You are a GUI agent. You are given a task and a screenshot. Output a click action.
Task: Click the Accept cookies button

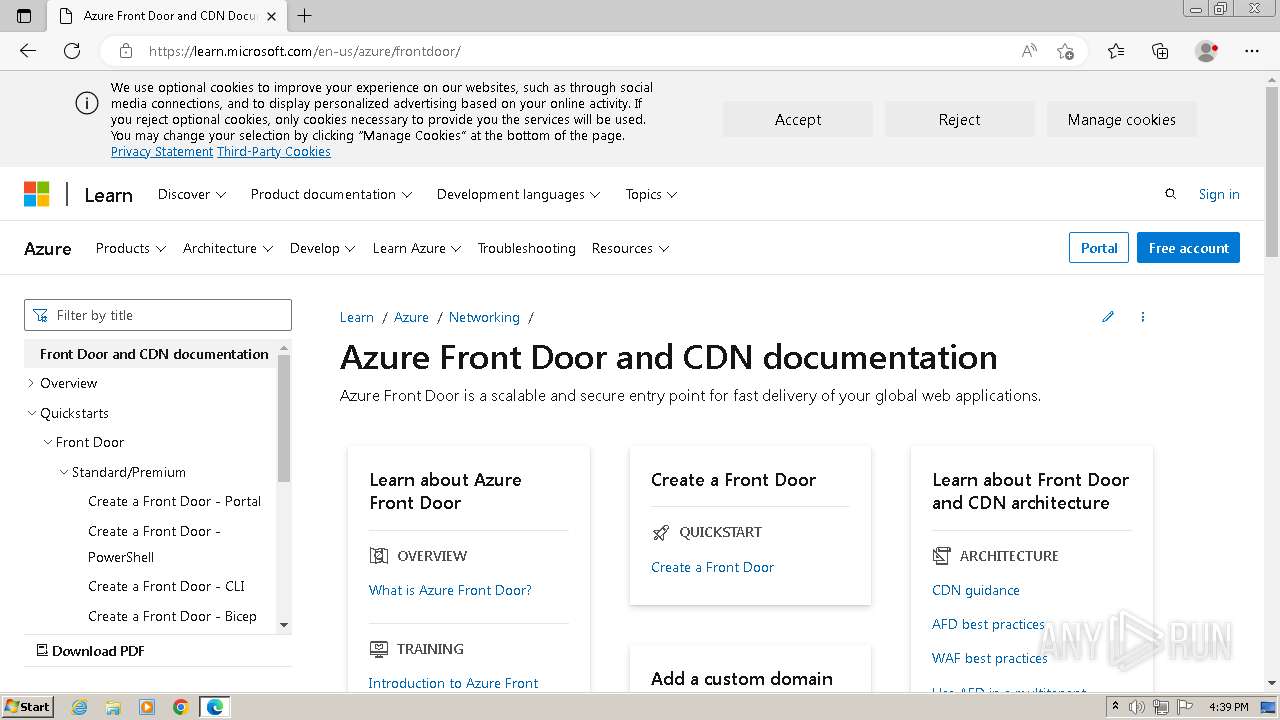(x=797, y=119)
